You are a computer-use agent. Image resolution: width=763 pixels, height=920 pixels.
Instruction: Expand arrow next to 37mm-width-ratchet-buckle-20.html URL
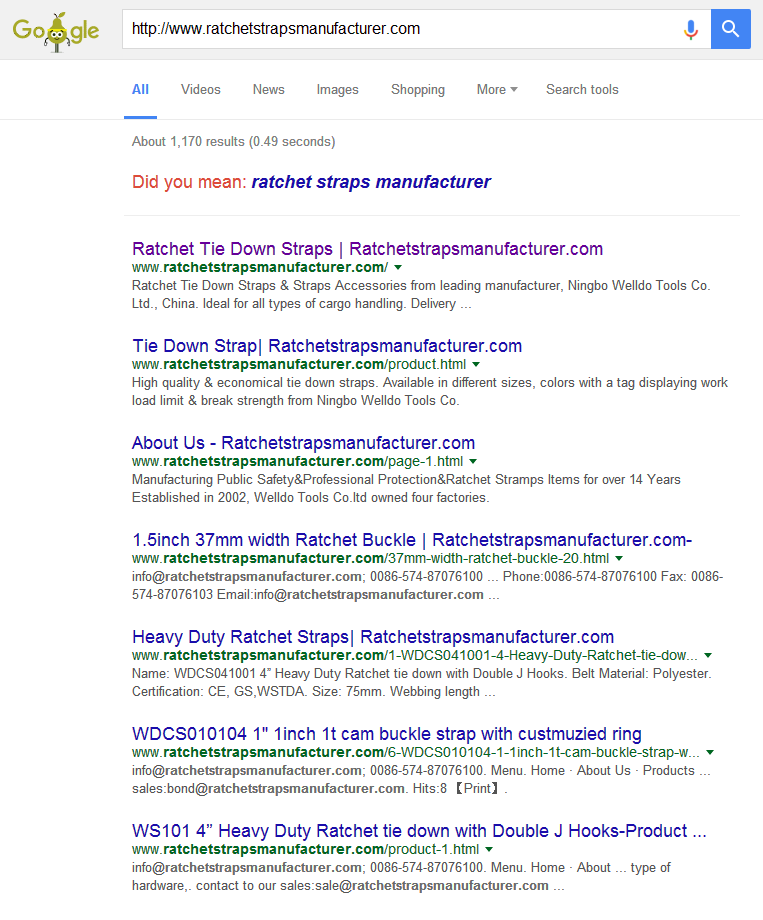[x=619, y=559]
